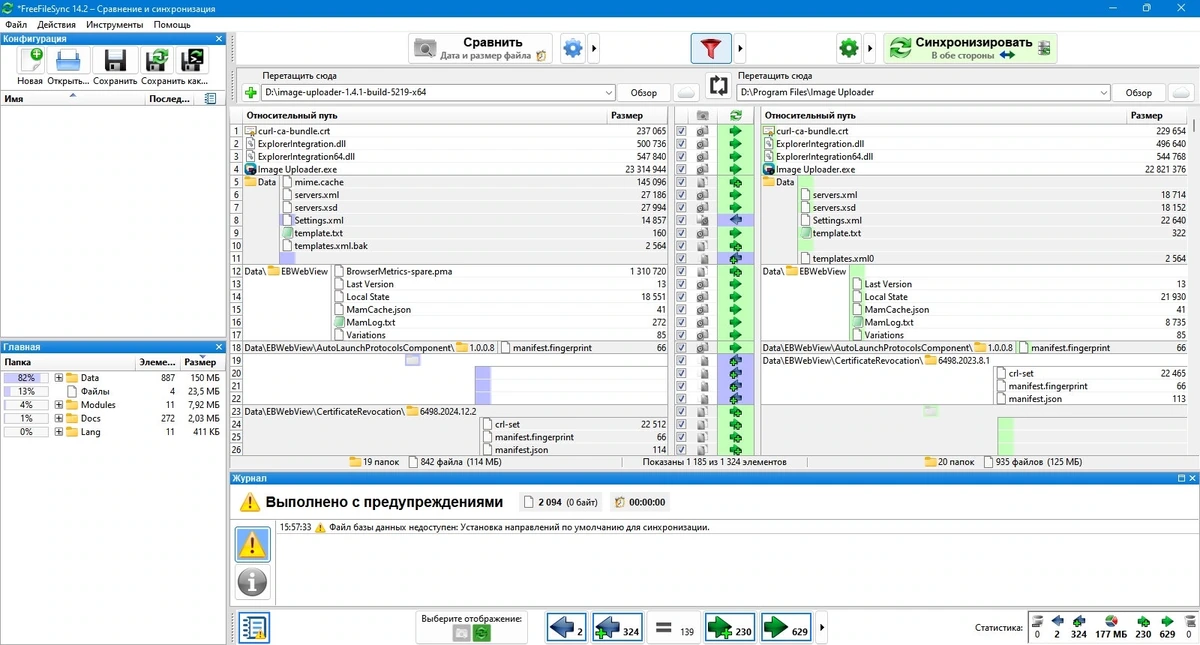
Task: Click Сохранить как with green sync arrows
Action: (x=156, y=61)
